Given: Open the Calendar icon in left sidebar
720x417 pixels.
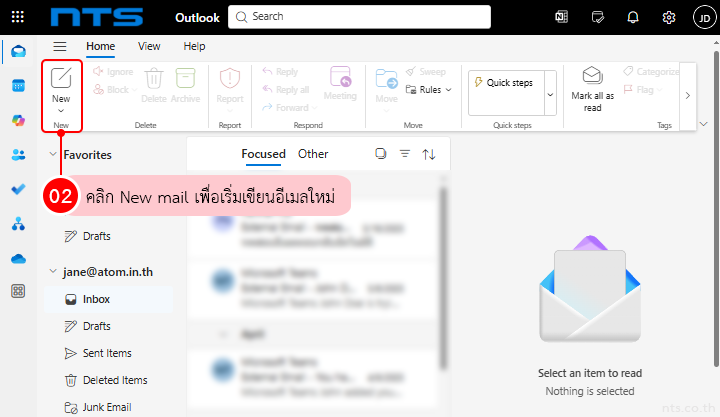Looking at the screenshot, I should pos(18,86).
